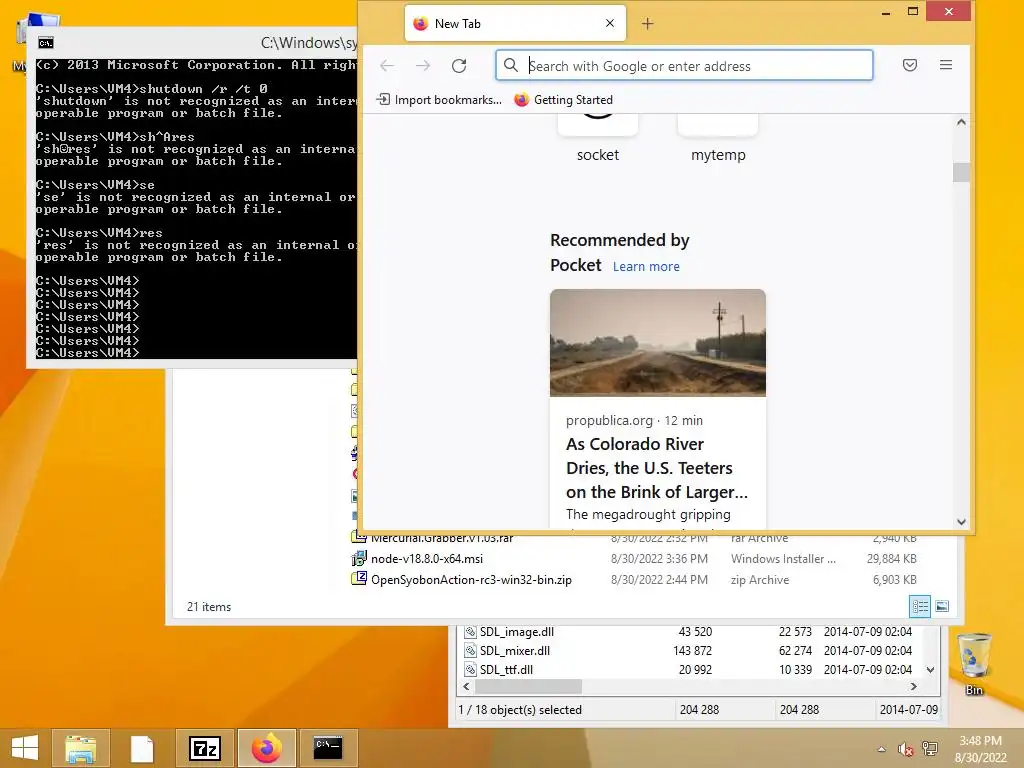Click the Firefox back arrow button
Image resolution: width=1024 pixels, height=768 pixels.
pyautogui.click(x=387, y=65)
